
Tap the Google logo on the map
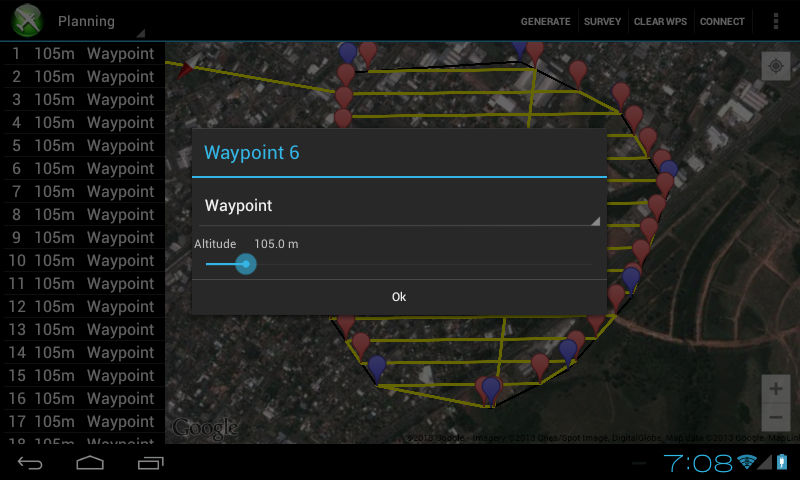pyautogui.click(x=205, y=427)
